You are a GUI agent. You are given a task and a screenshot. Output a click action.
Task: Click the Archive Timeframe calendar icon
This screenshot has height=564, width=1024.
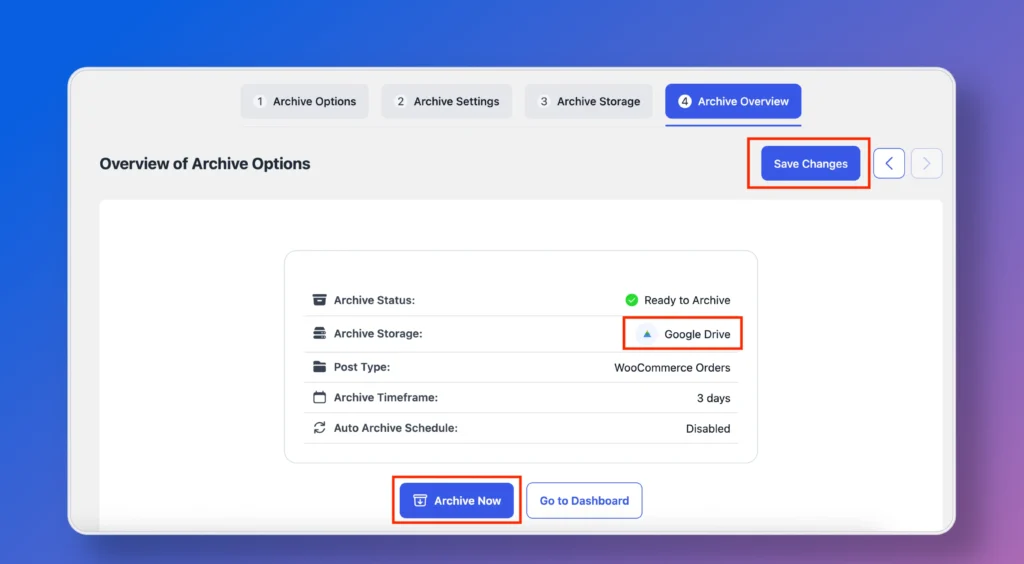pyautogui.click(x=319, y=397)
